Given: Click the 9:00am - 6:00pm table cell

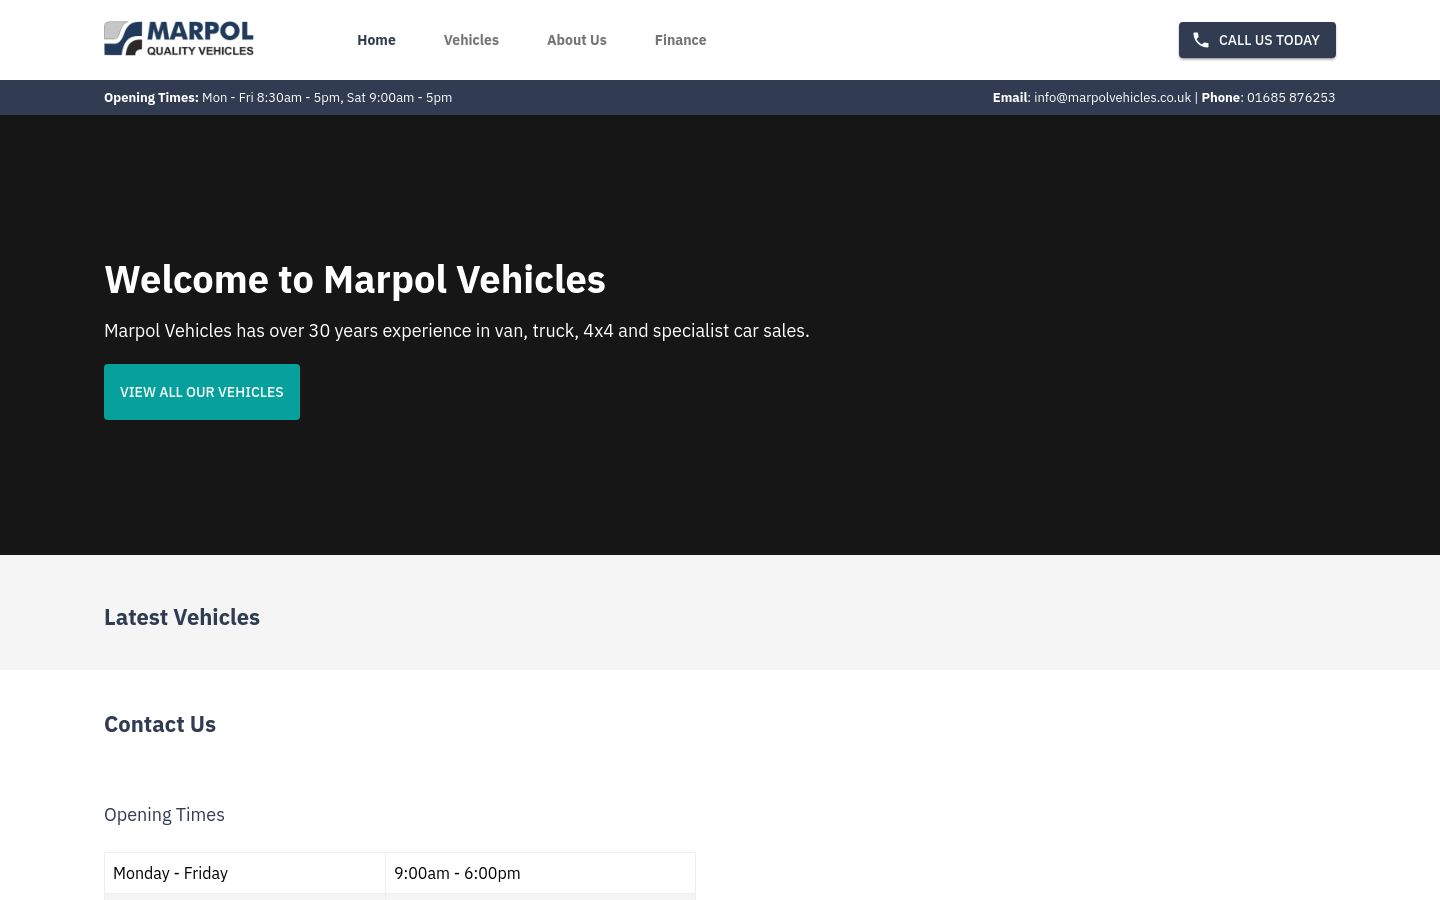Looking at the screenshot, I should [540, 873].
